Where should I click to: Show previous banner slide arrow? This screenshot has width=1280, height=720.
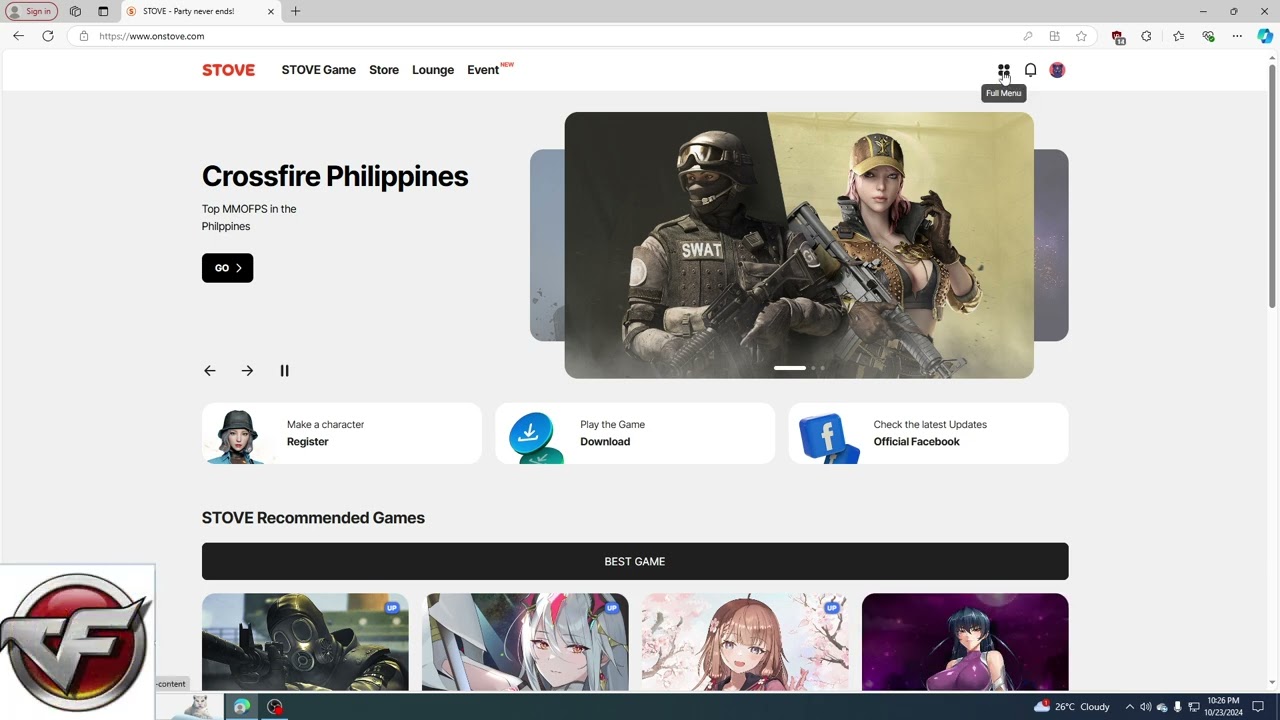point(210,370)
